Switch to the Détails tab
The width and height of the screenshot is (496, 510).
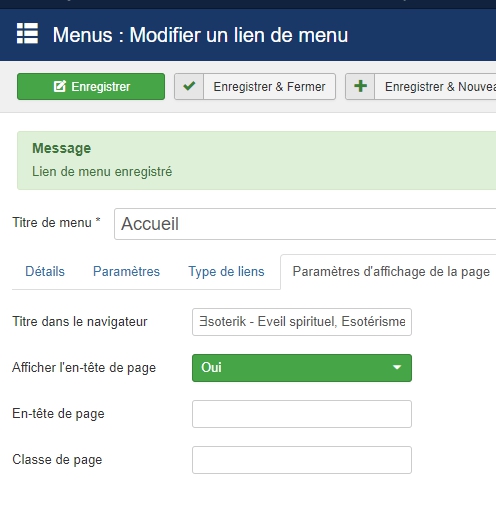[x=45, y=272]
